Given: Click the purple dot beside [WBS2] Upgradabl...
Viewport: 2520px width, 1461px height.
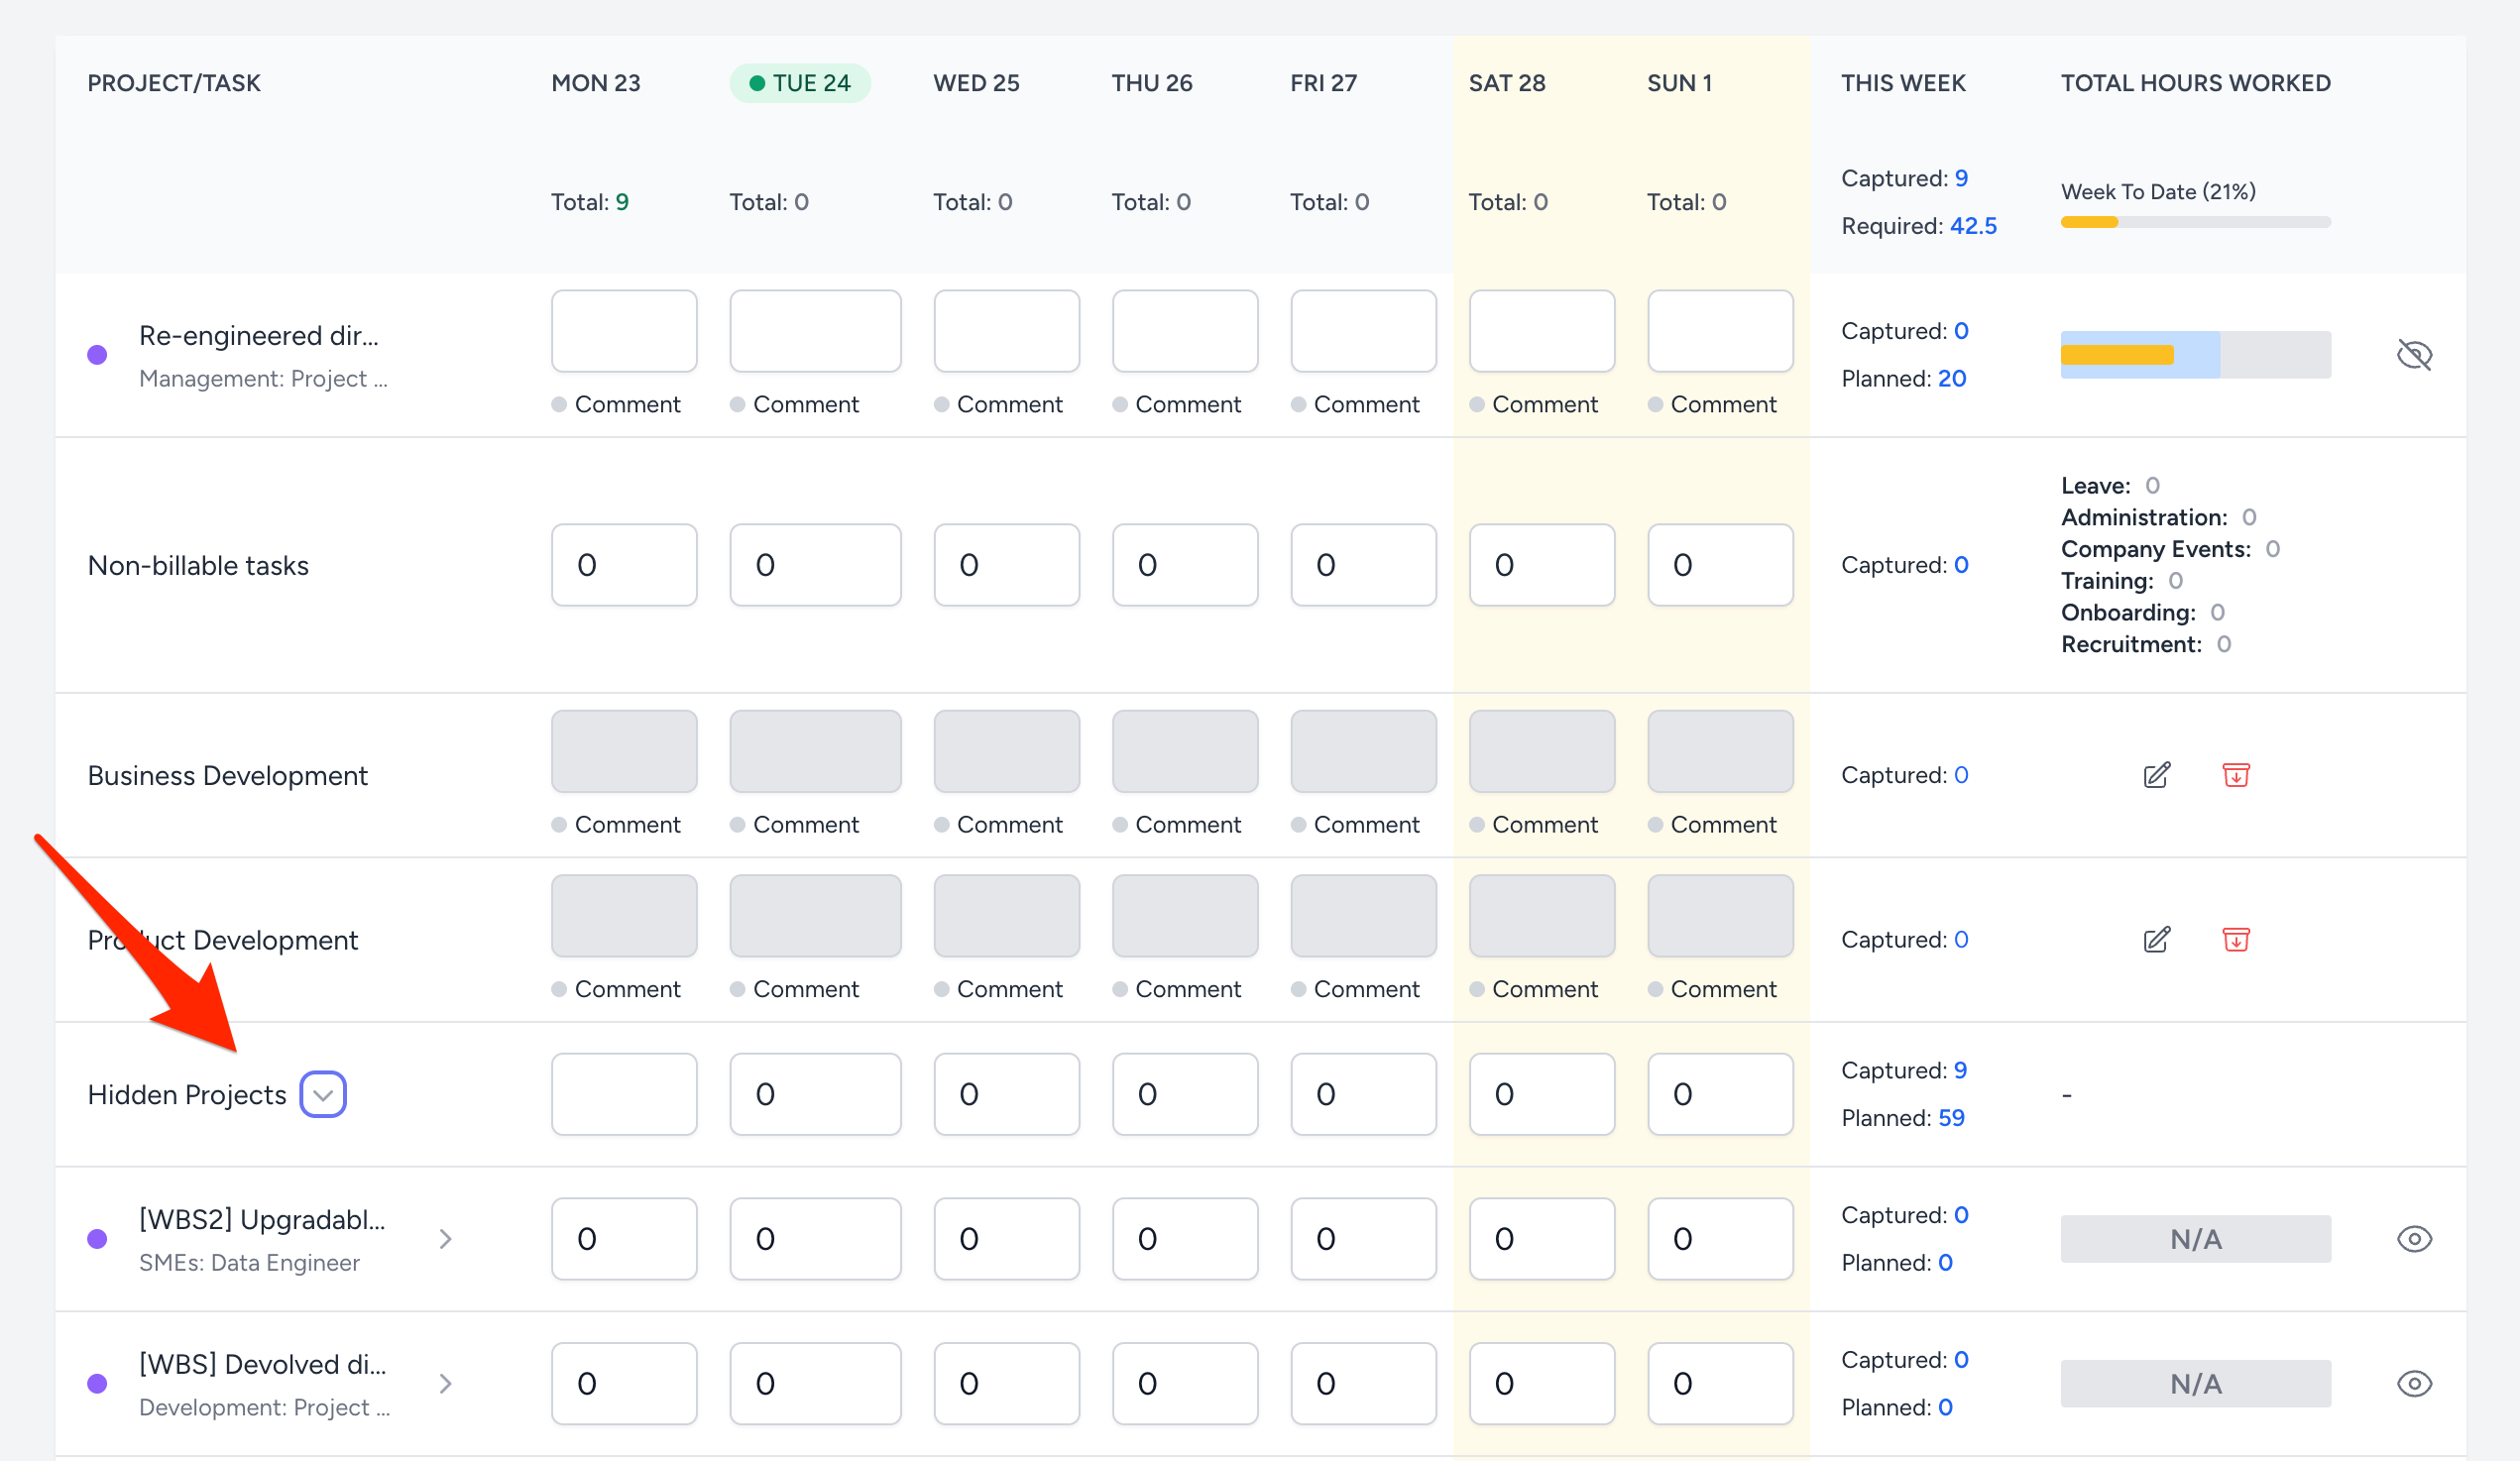Looking at the screenshot, I should pyautogui.click(x=97, y=1239).
